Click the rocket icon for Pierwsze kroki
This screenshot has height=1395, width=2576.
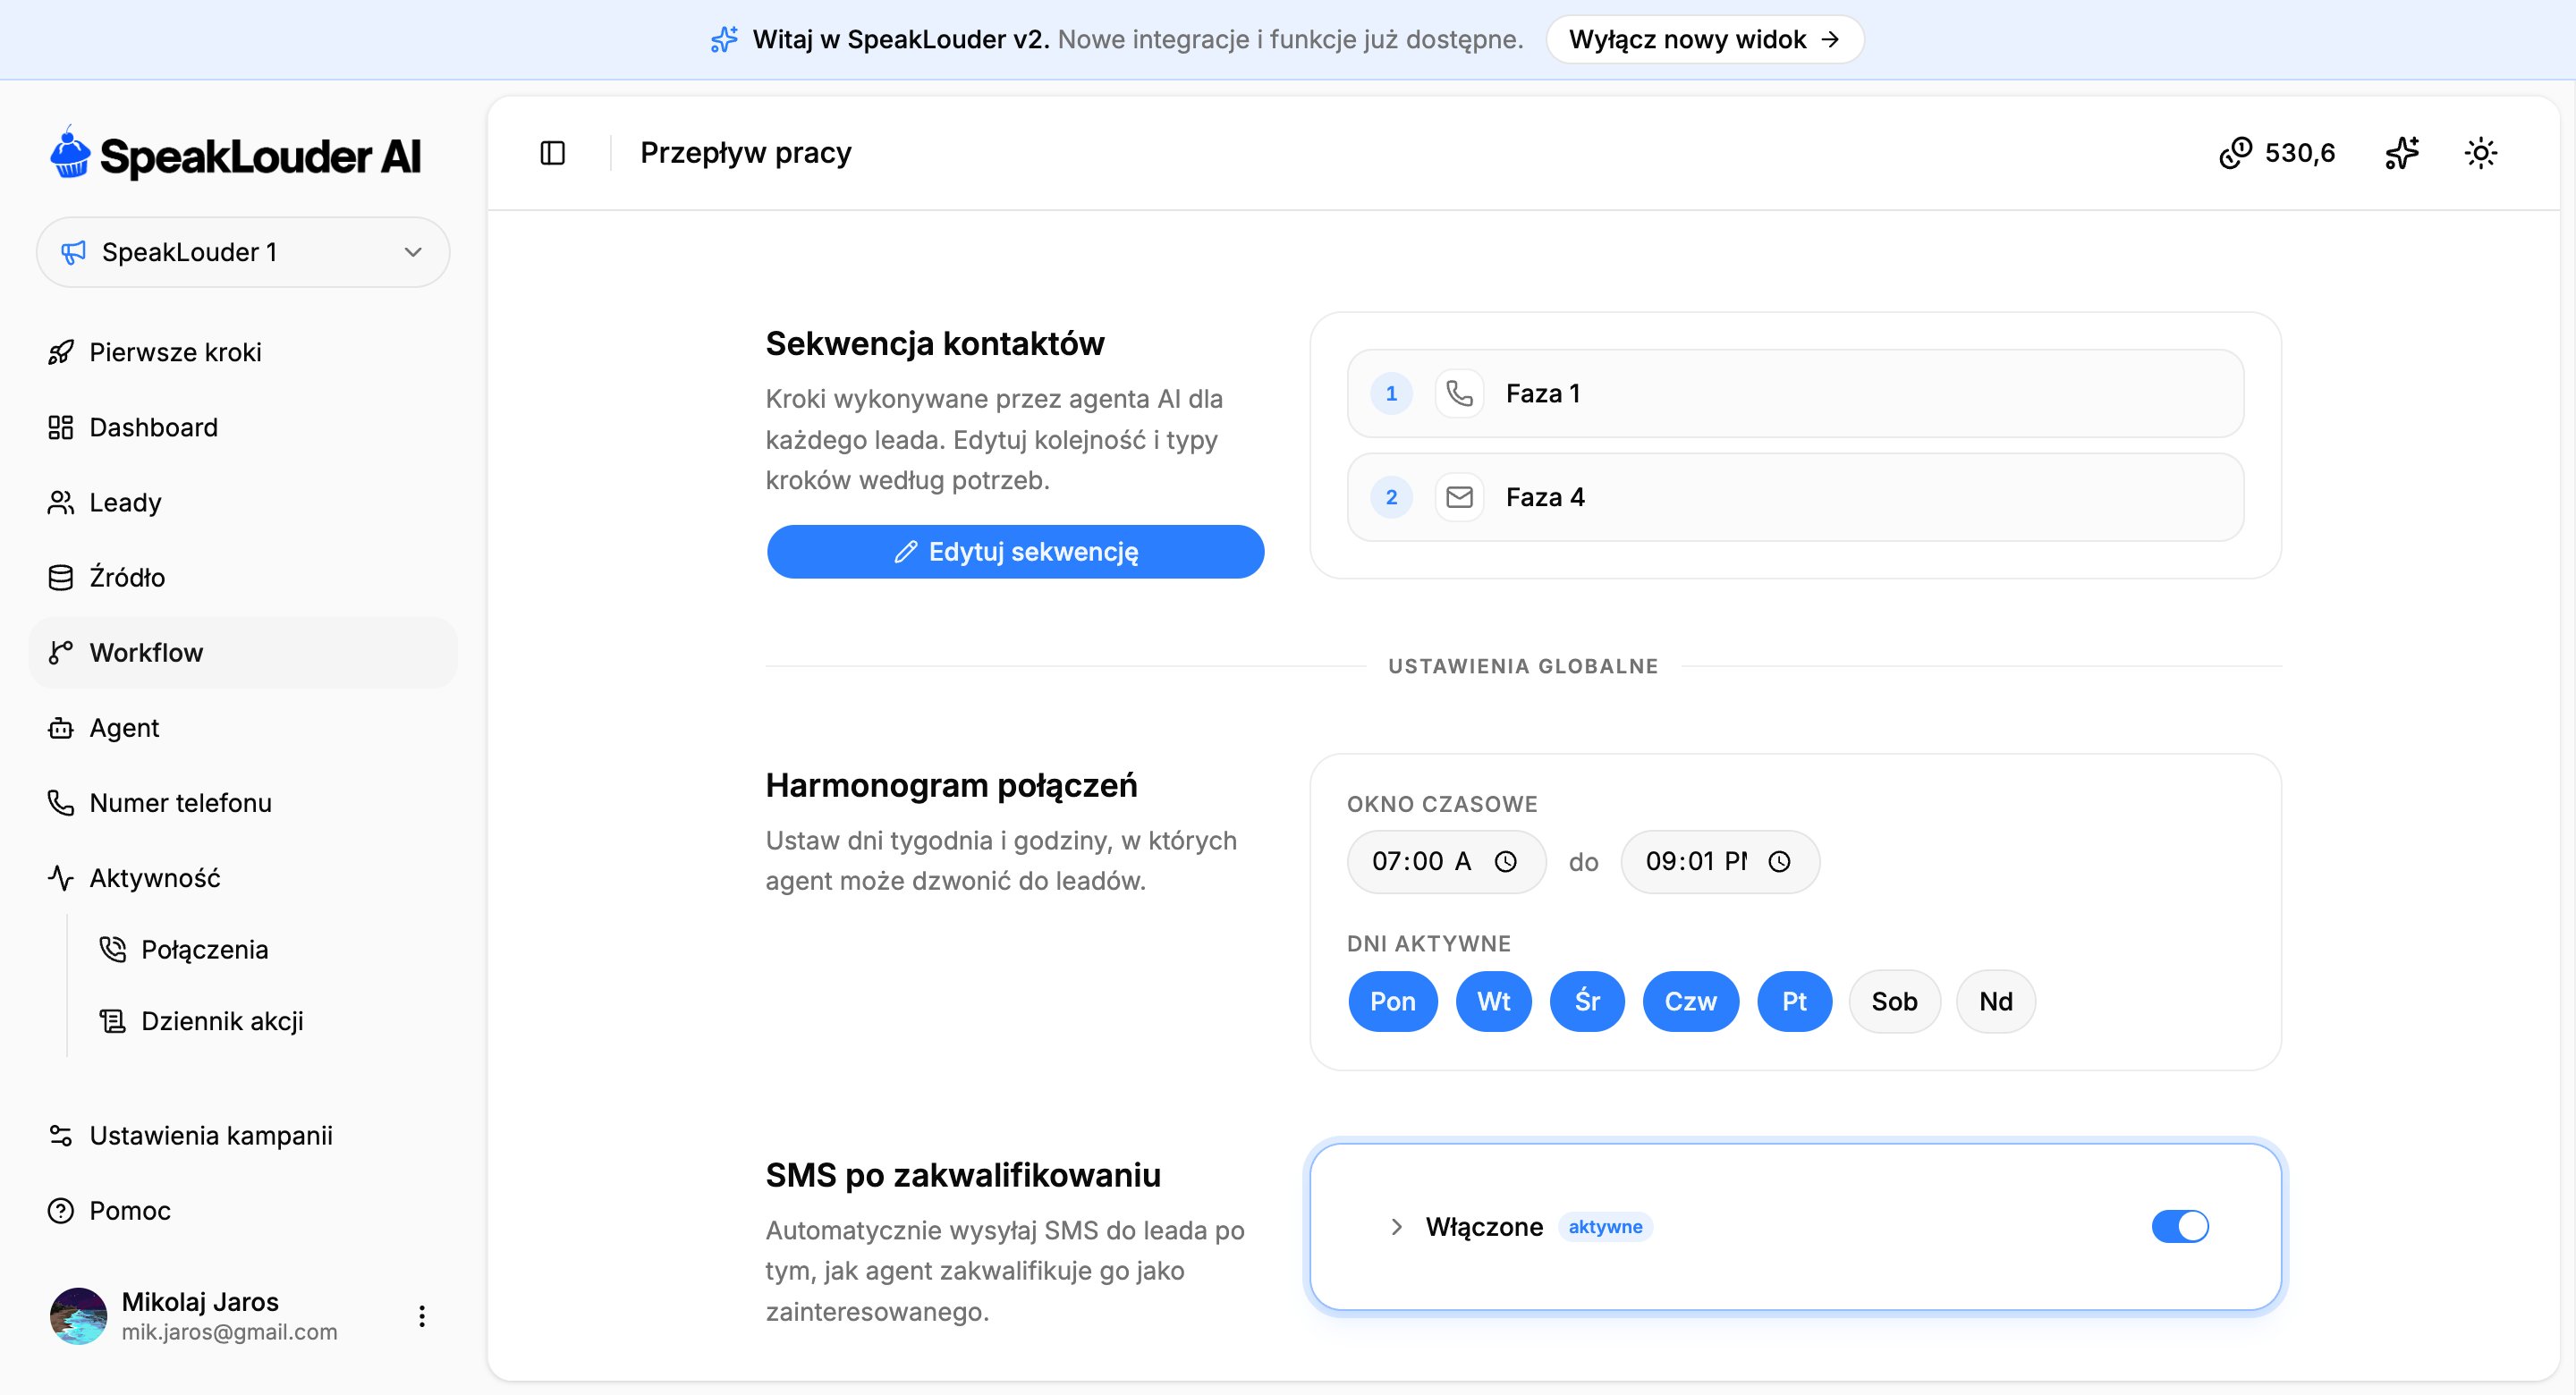pyautogui.click(x=61, y=352)
